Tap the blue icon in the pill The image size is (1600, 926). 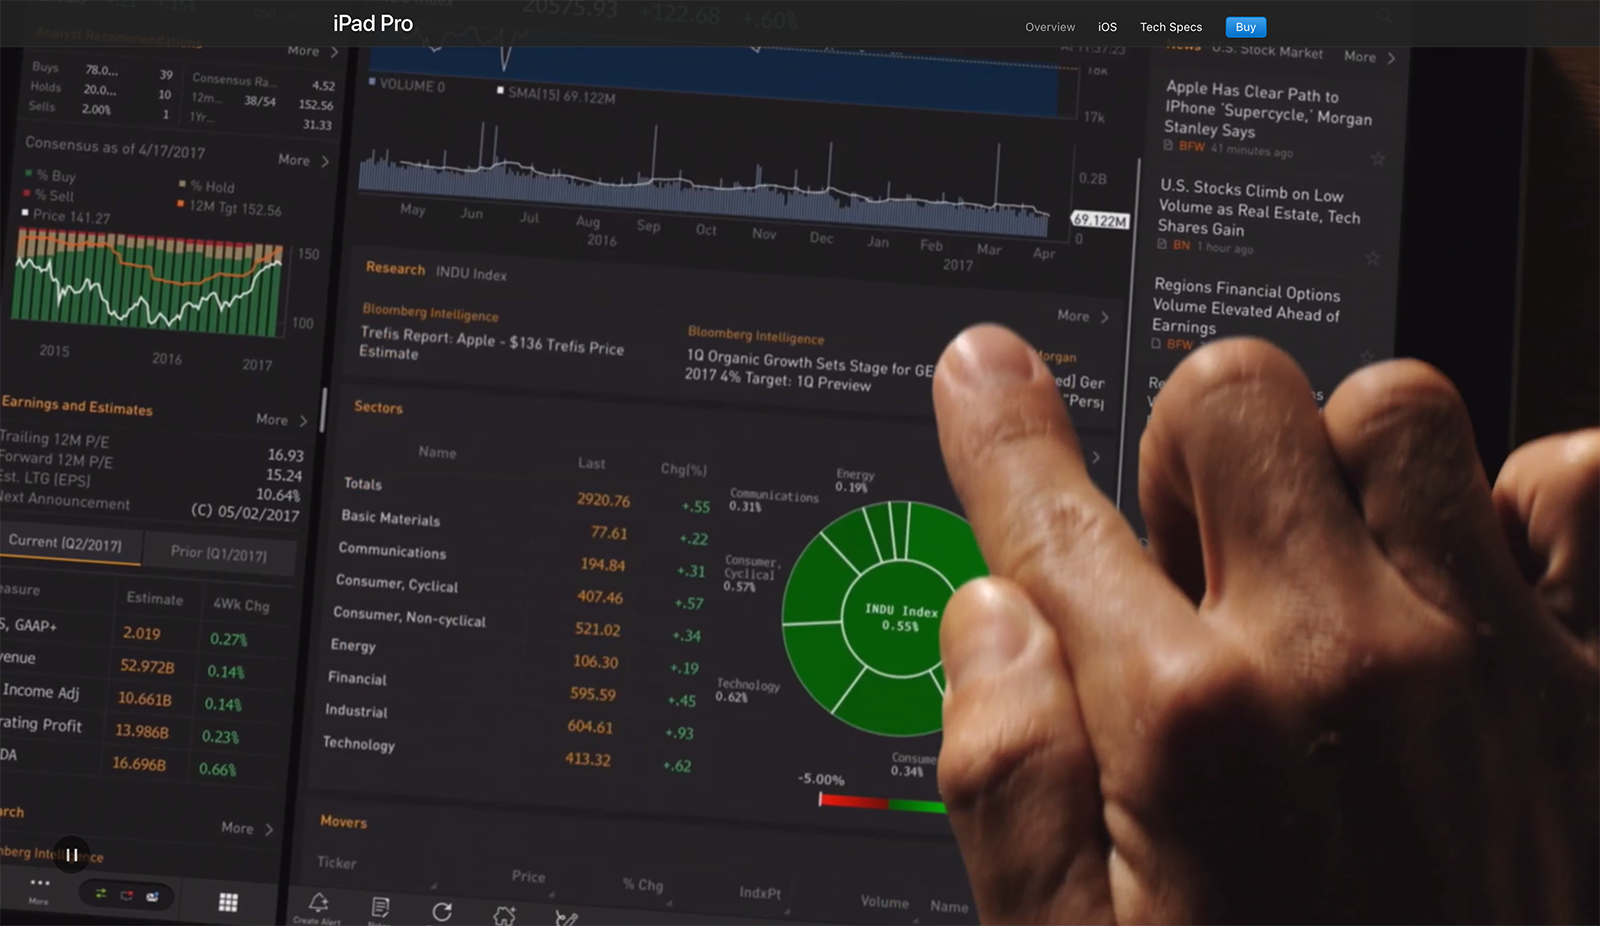tap(153, 897)
